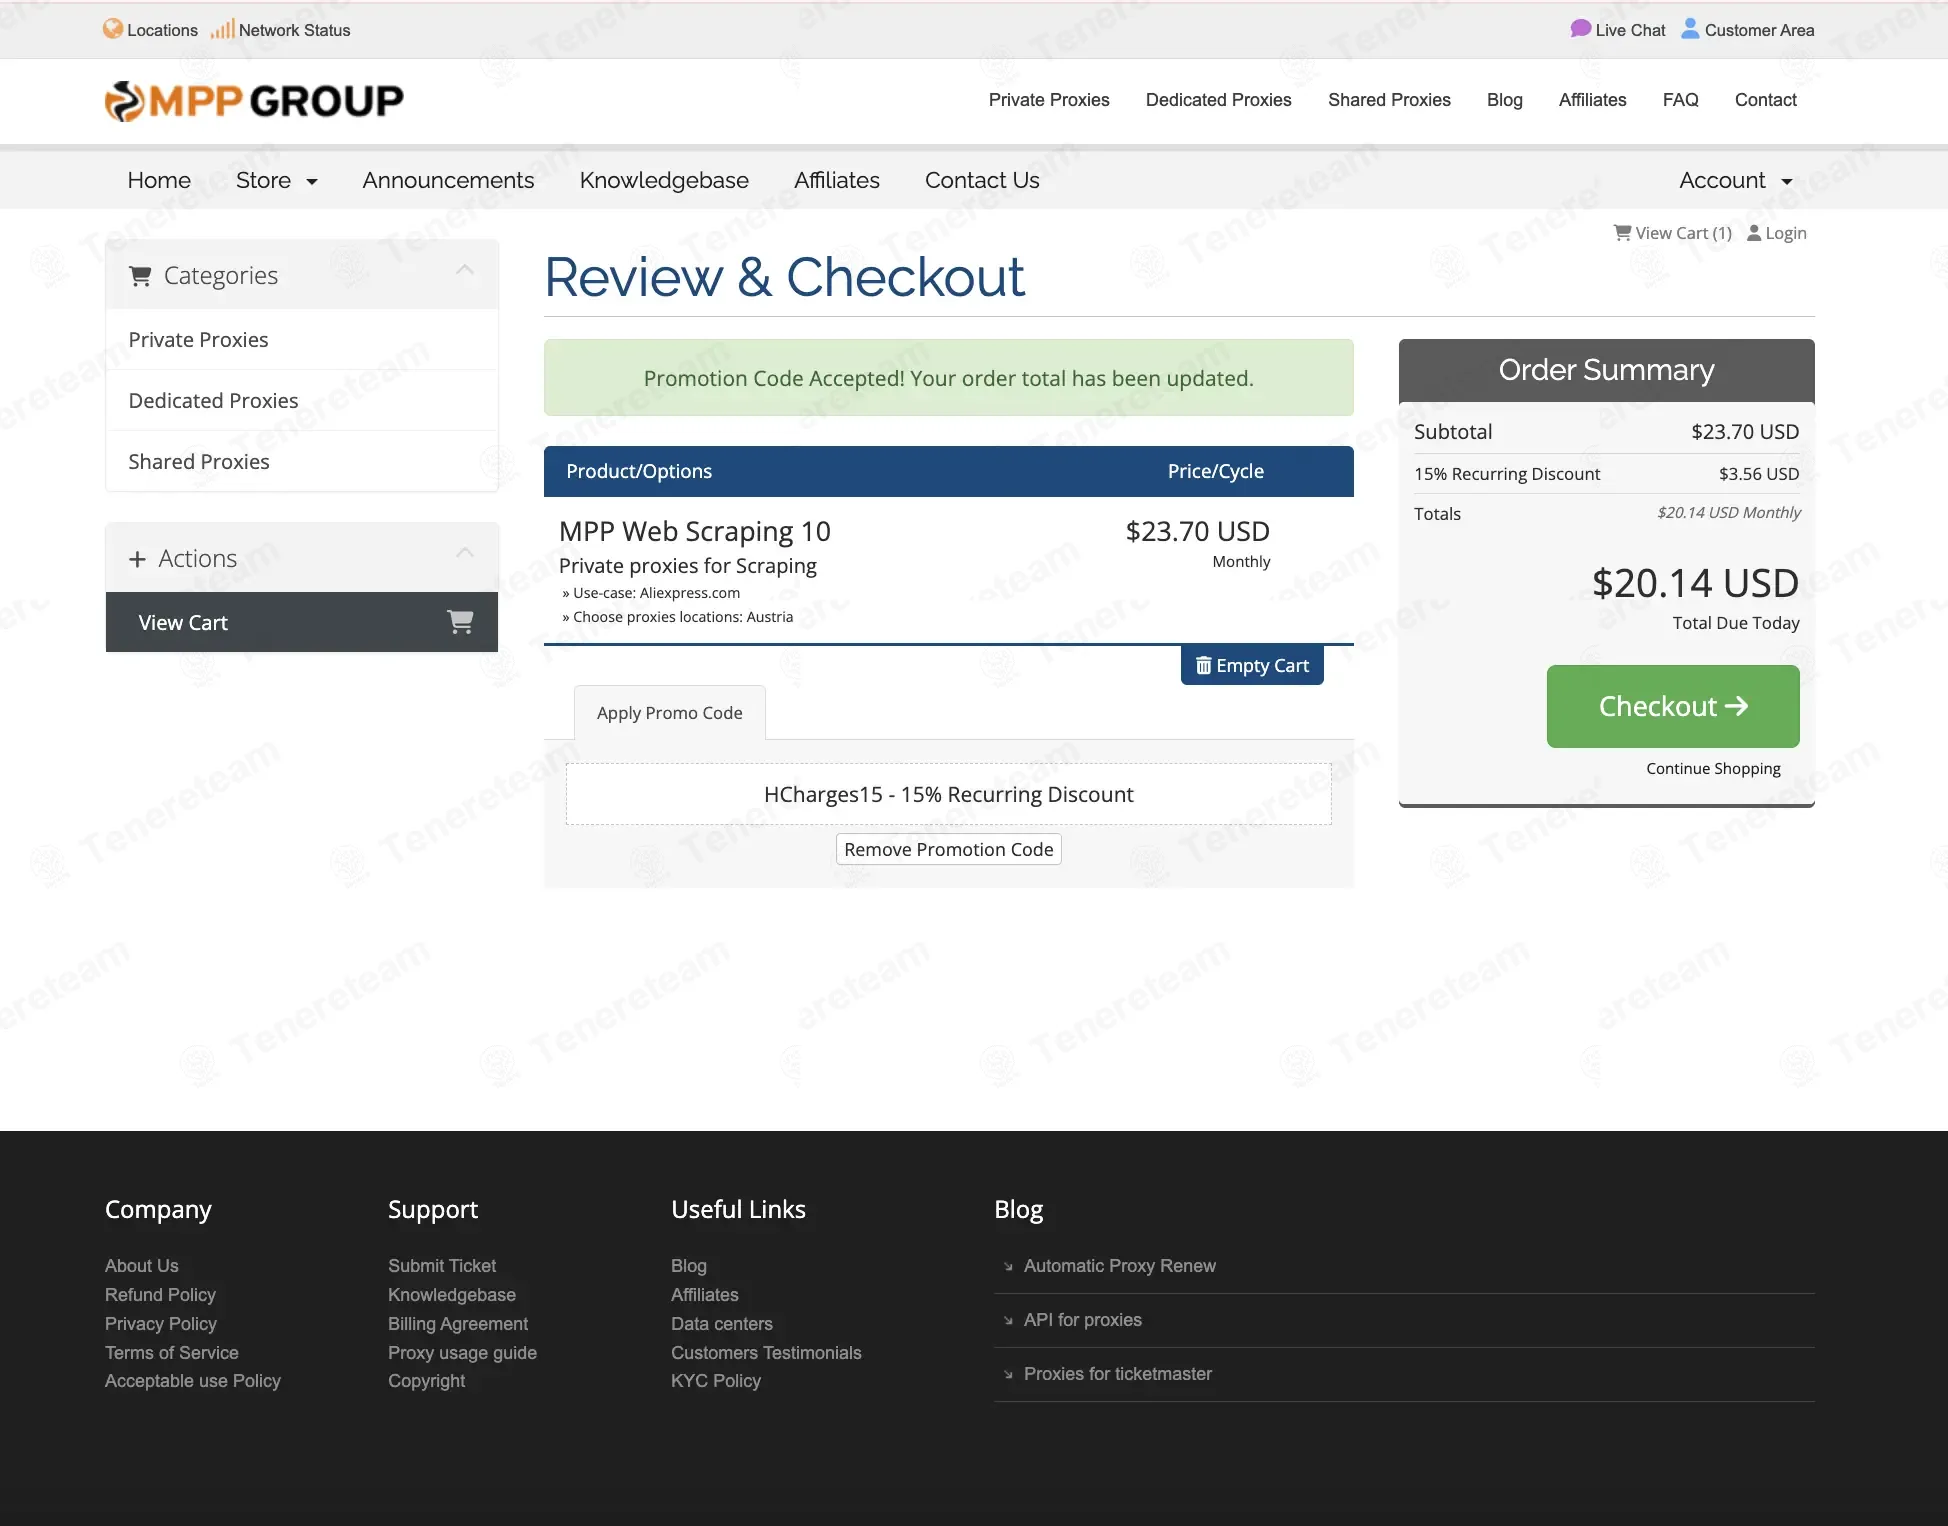Open Announcements page
Viewport: 1948px width, 1526px height.
click(x=448, y=180)
